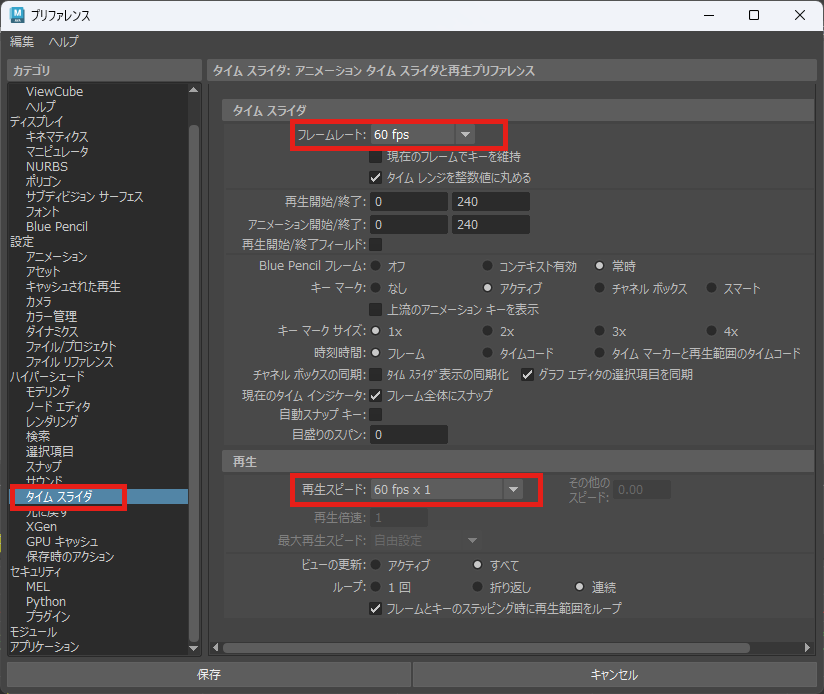This screenshot has width=824, height=694.
Task: Uncheck グラフ エディタの選択項目を同期
Action: pyautogui.click(x=527, y=375)
